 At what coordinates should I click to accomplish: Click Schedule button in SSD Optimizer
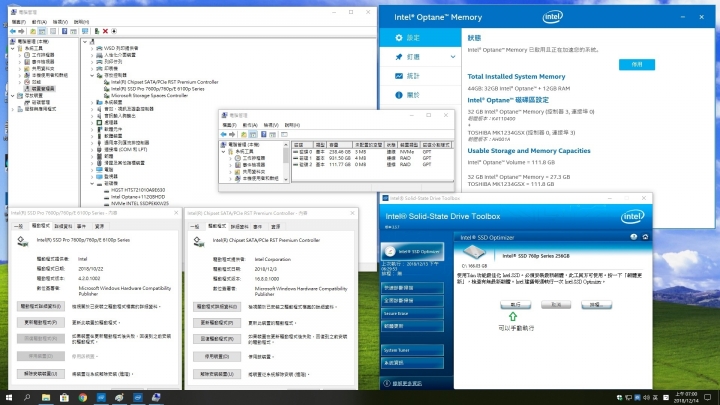pyautogui.click(x=596, y=304)
